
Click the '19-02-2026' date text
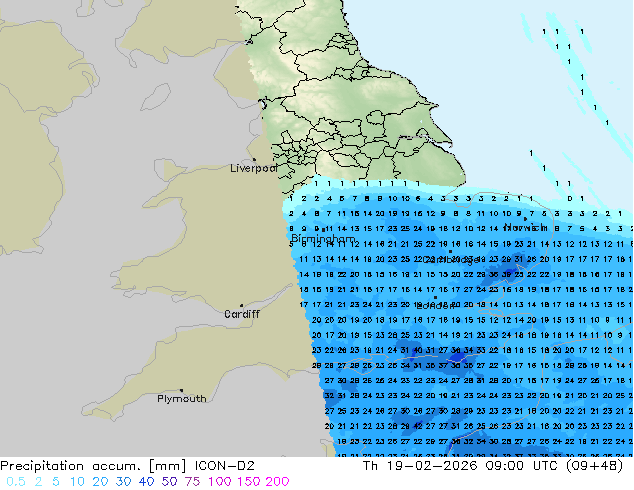(432, 466)
